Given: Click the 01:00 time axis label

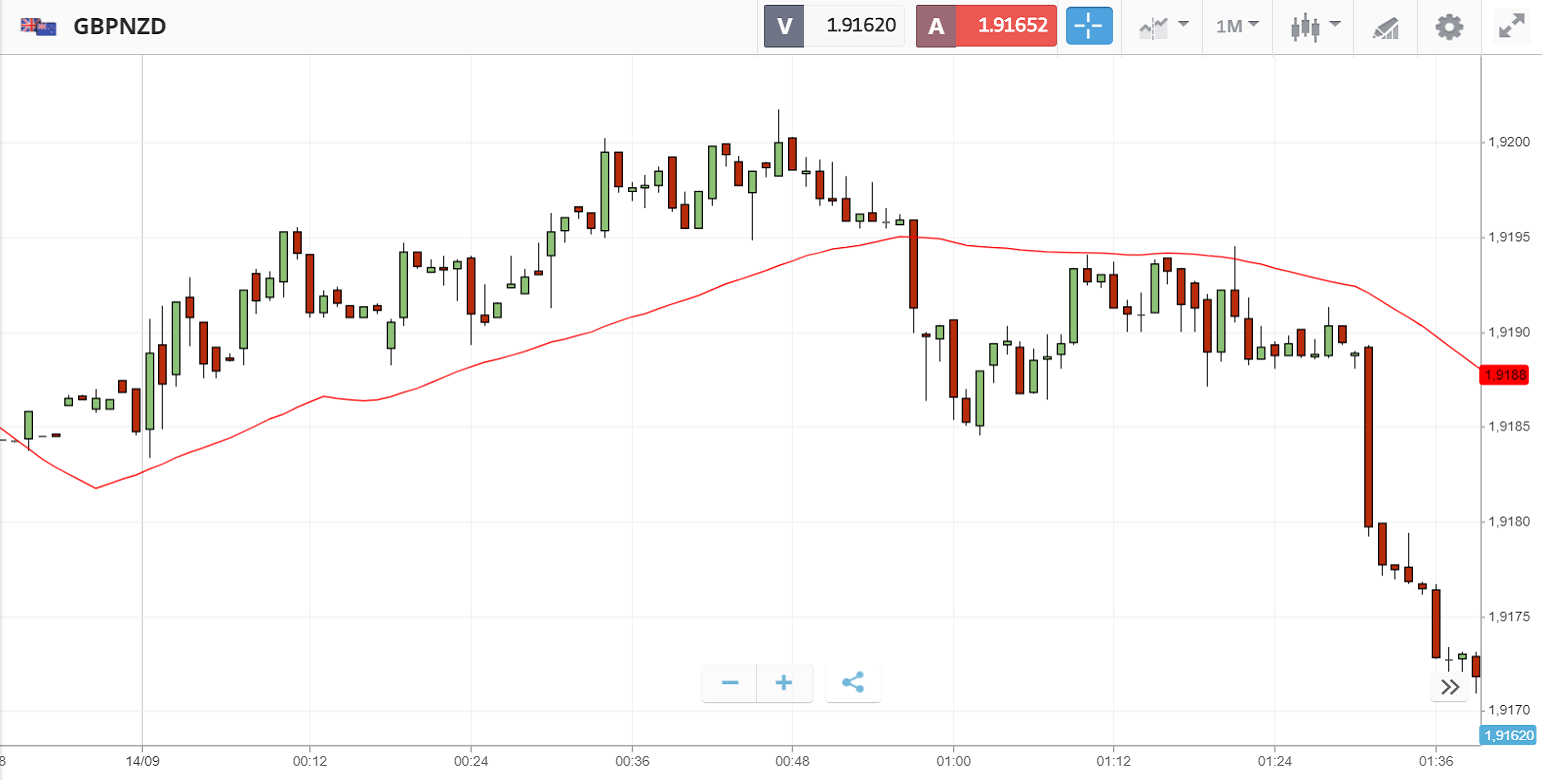Looking at the screenshot, I should click(953, 760).
